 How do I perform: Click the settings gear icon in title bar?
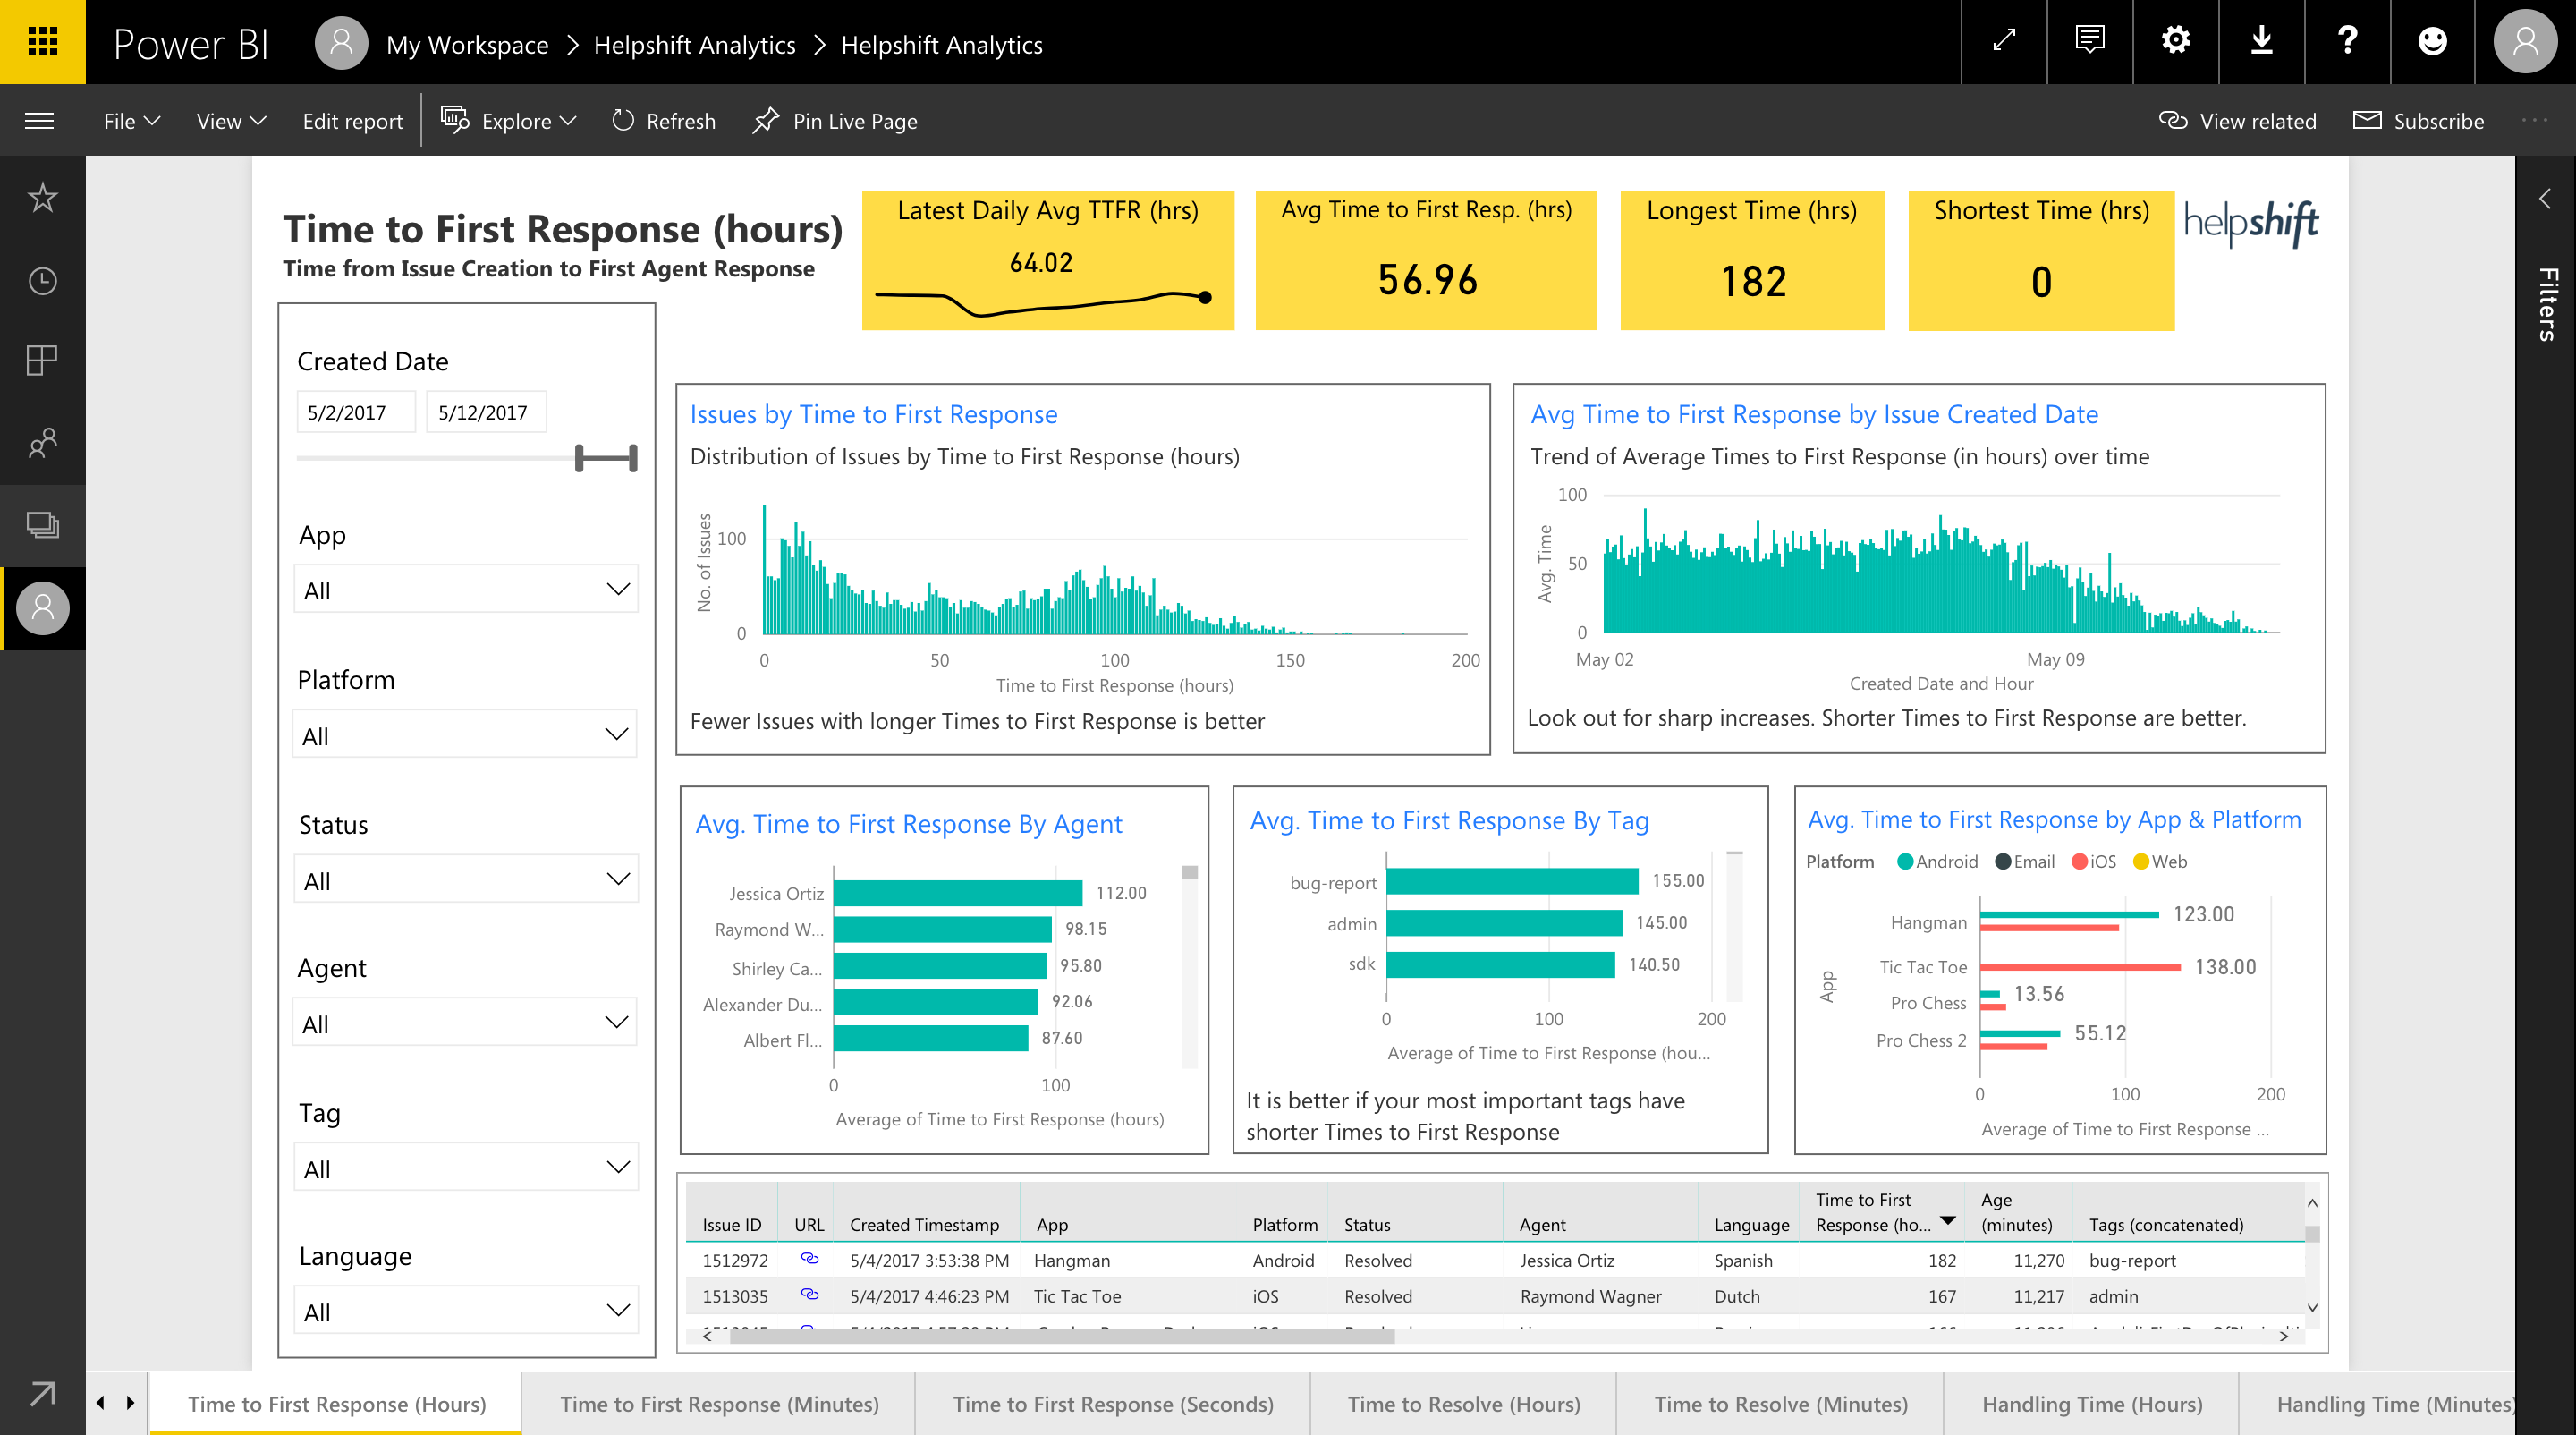tap(2175, 38)
